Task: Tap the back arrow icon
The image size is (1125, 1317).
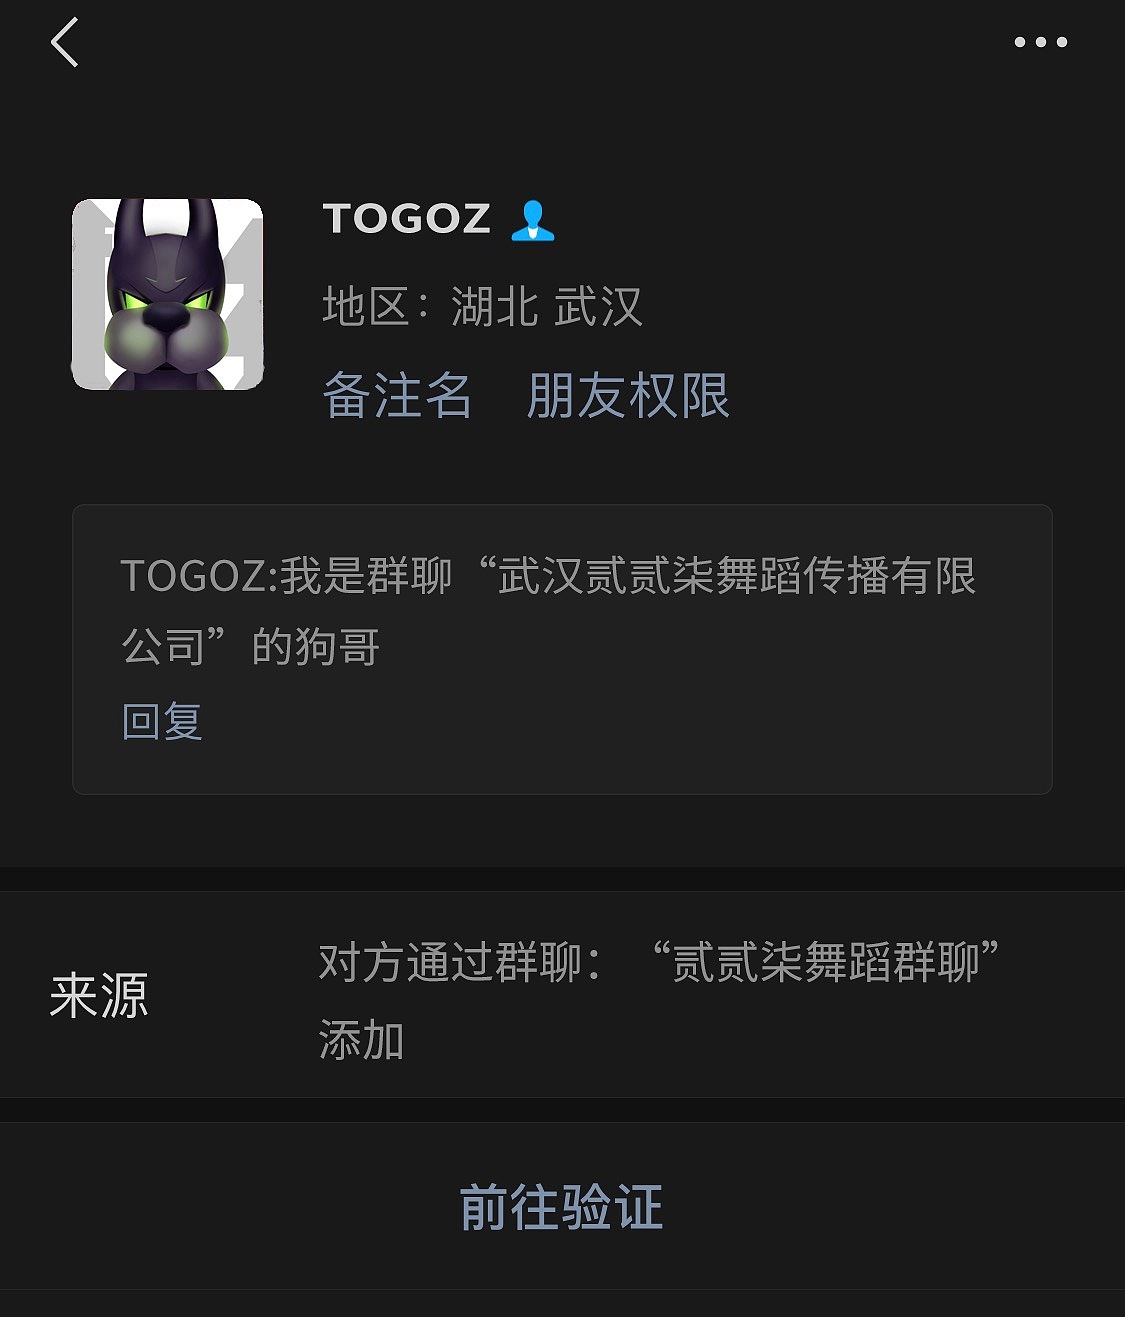Action: [64, 43]
